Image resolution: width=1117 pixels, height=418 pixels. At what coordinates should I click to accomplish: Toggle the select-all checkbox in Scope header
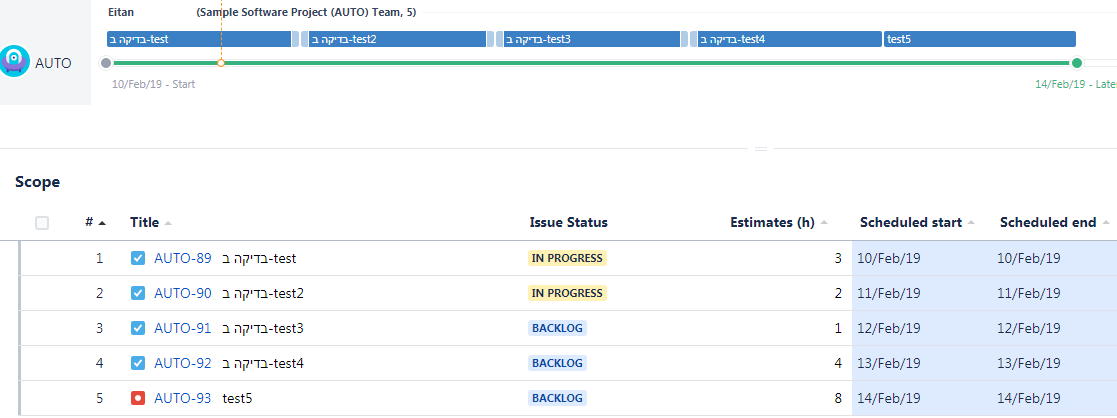42,223
